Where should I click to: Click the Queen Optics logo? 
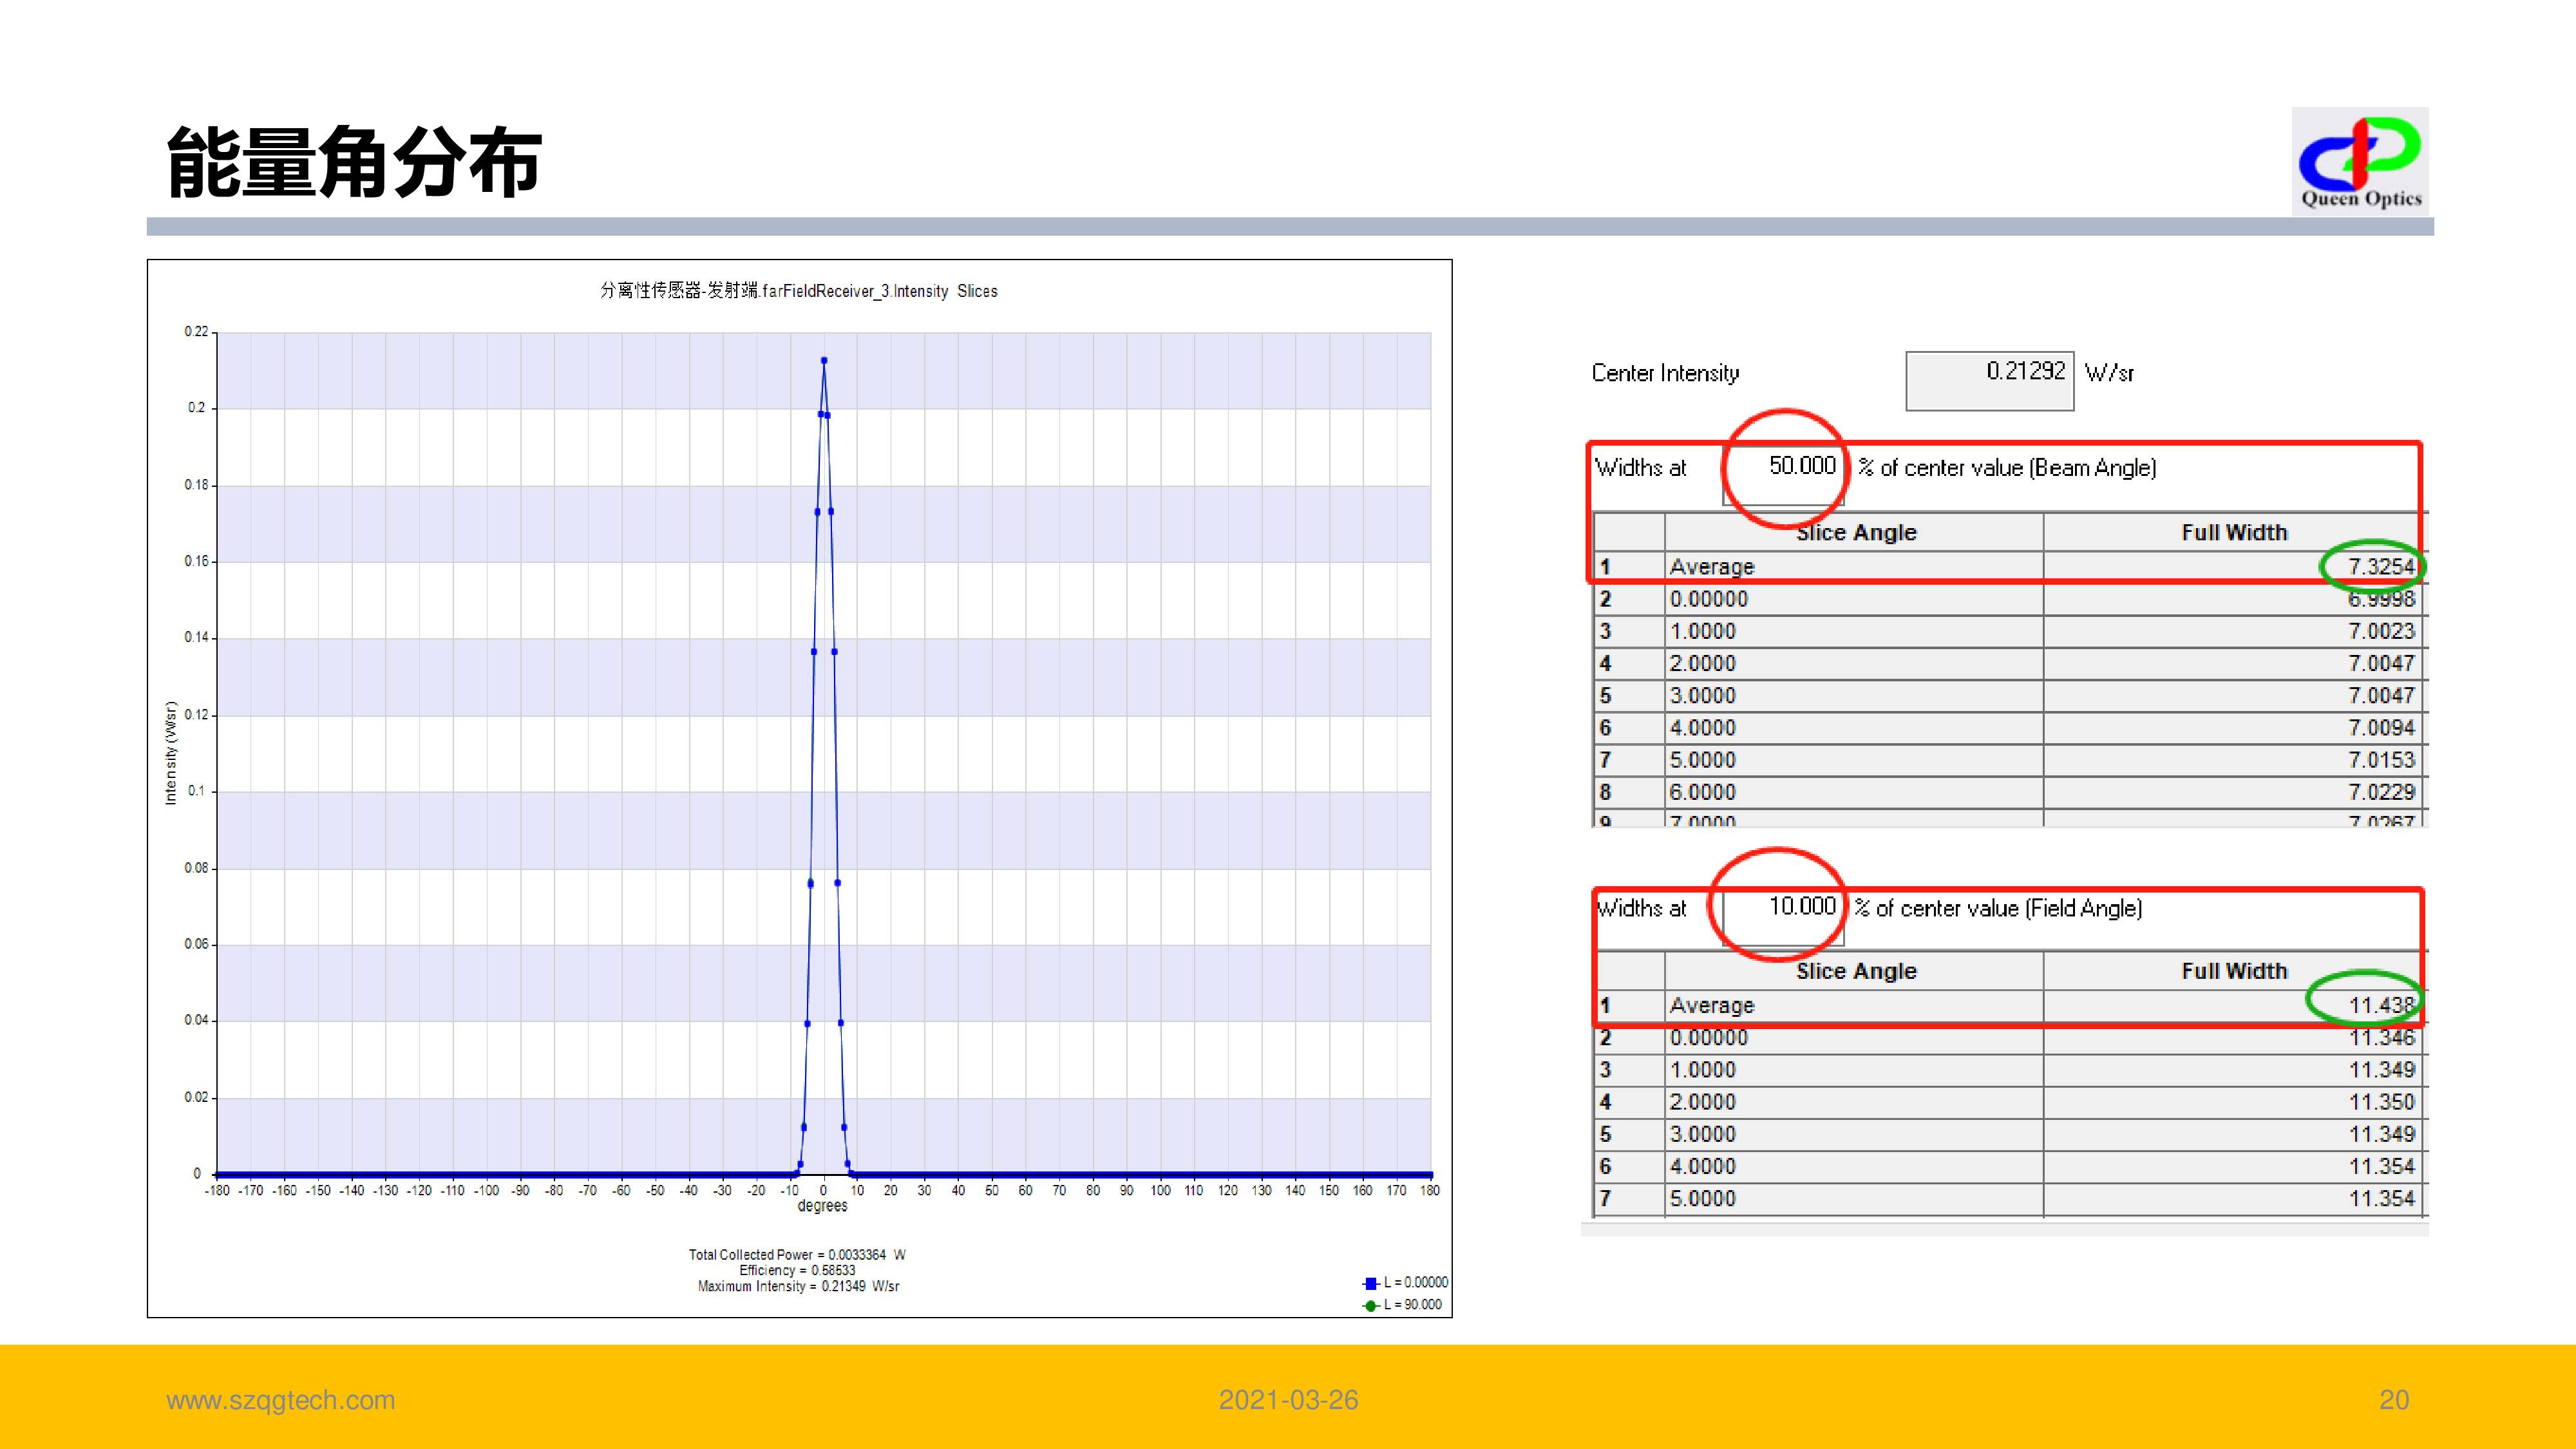coord(2360,162)
